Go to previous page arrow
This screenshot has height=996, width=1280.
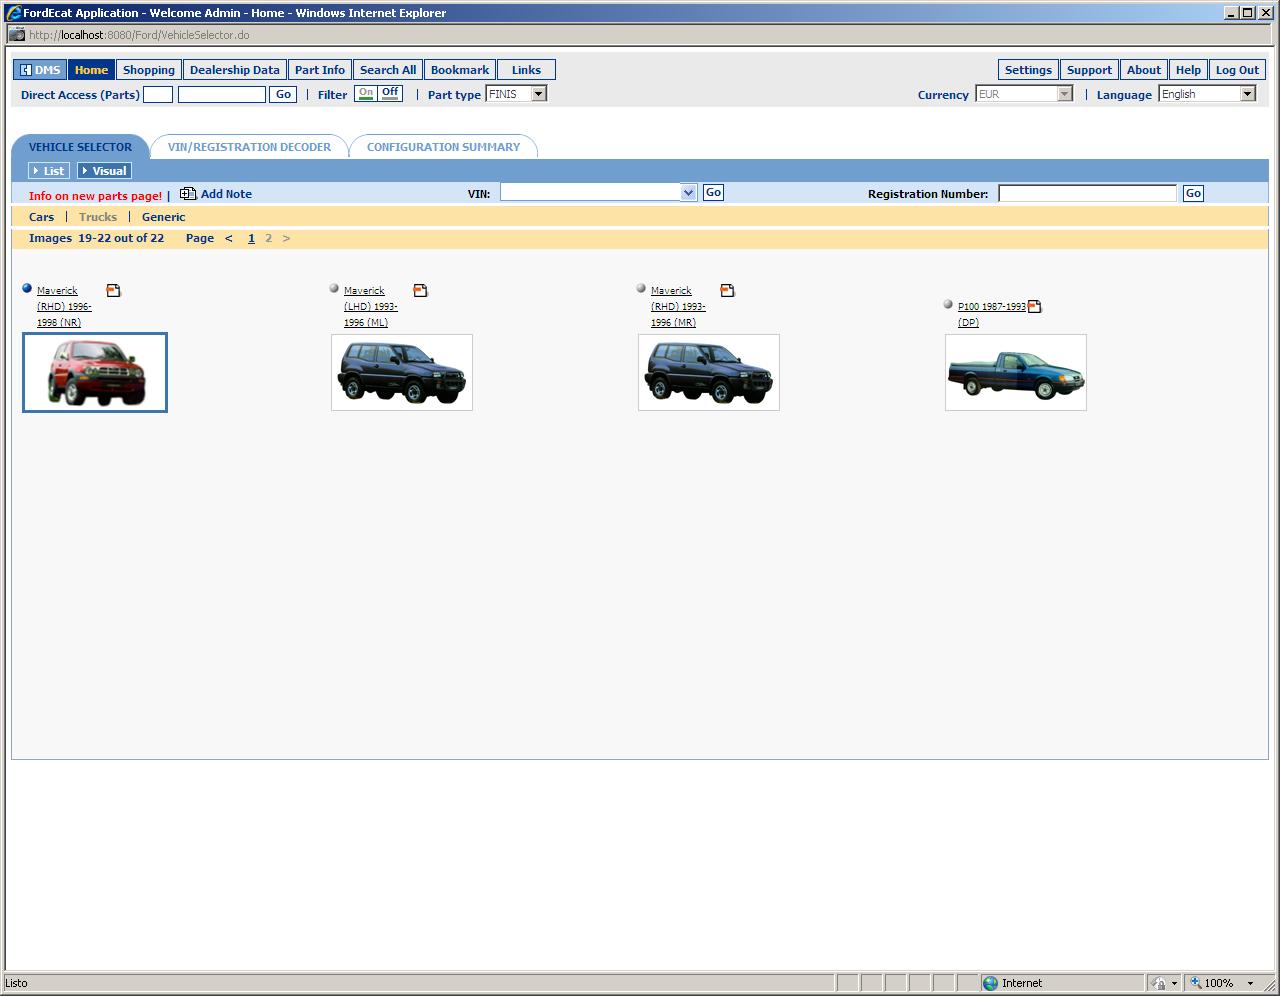point(229,238)
